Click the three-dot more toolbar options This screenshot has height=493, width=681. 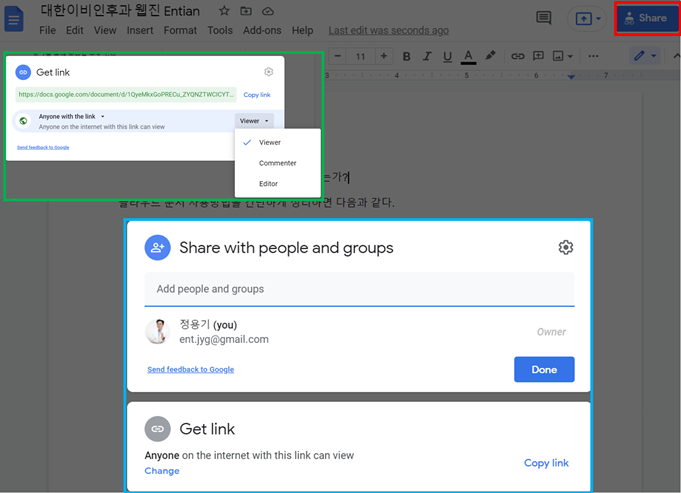[x=593, y=56]
